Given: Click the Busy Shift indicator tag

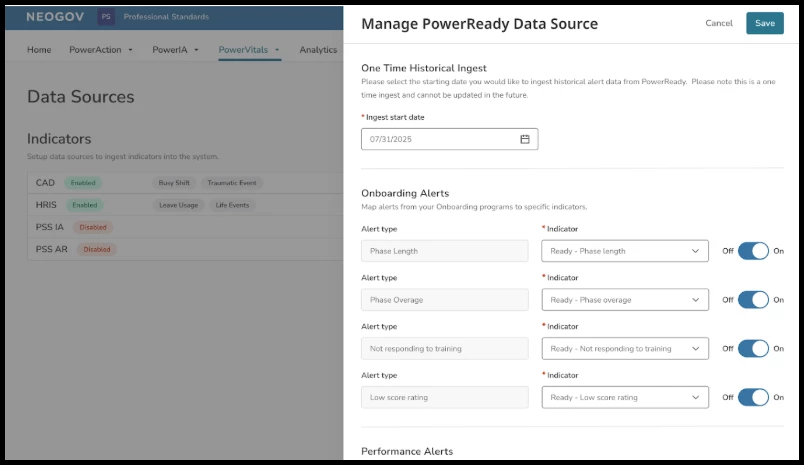Looking at the screenshot, I should click(174, 183).
